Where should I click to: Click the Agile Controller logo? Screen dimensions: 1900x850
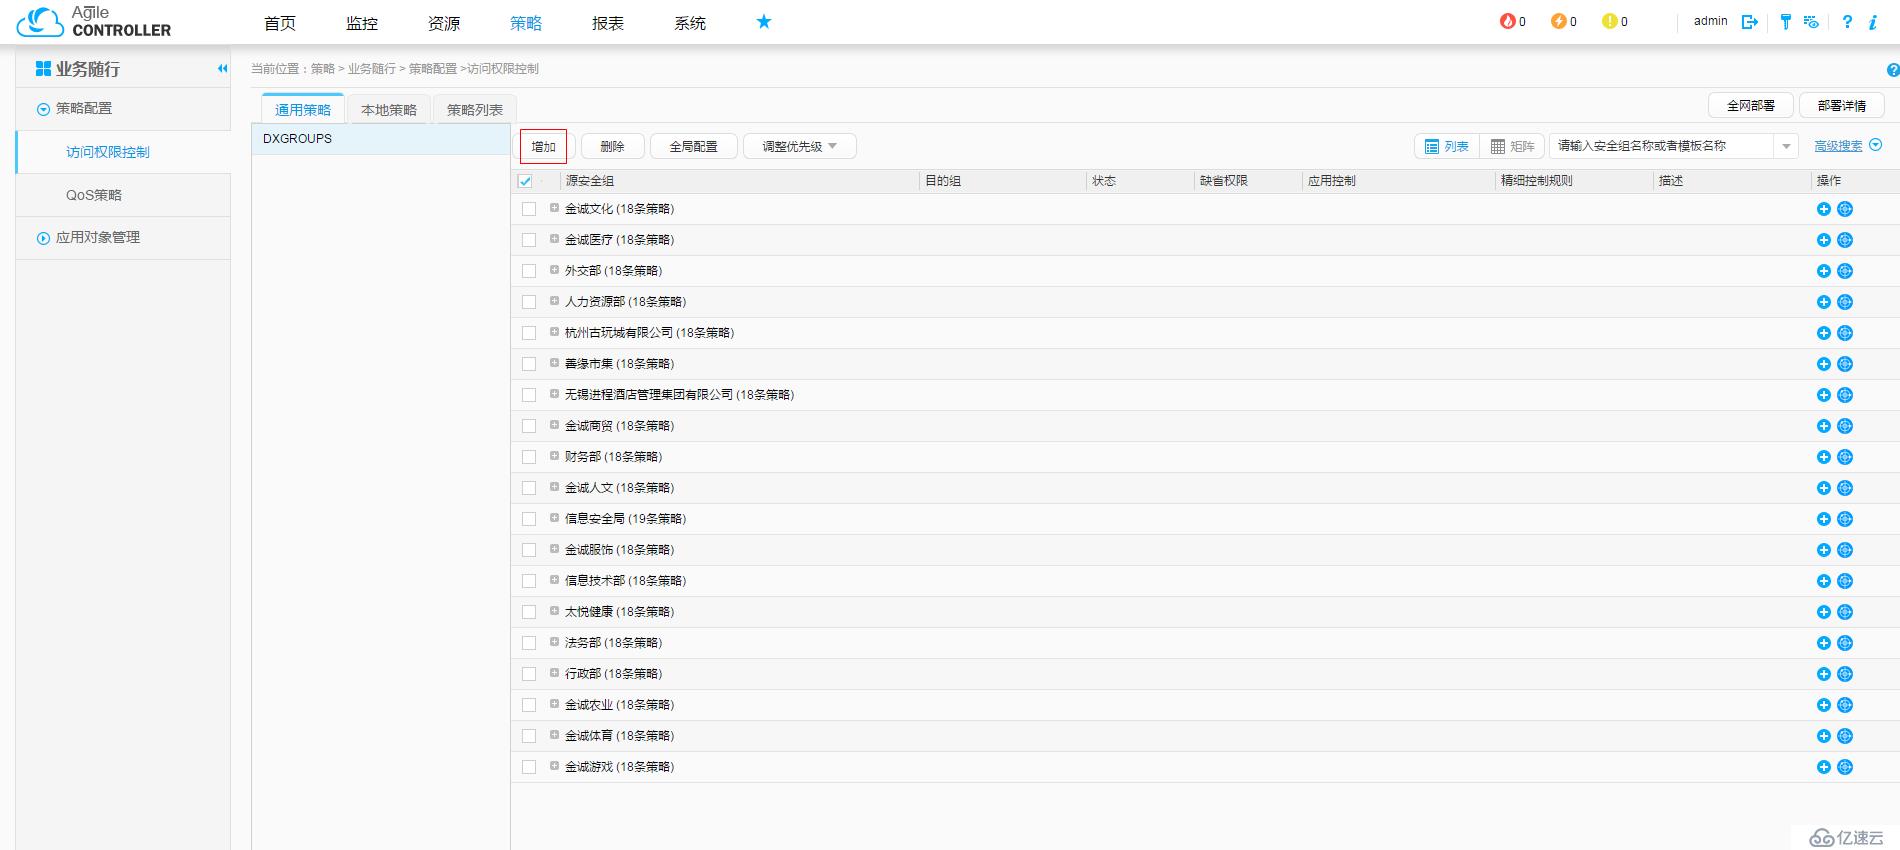click(94, 21)
